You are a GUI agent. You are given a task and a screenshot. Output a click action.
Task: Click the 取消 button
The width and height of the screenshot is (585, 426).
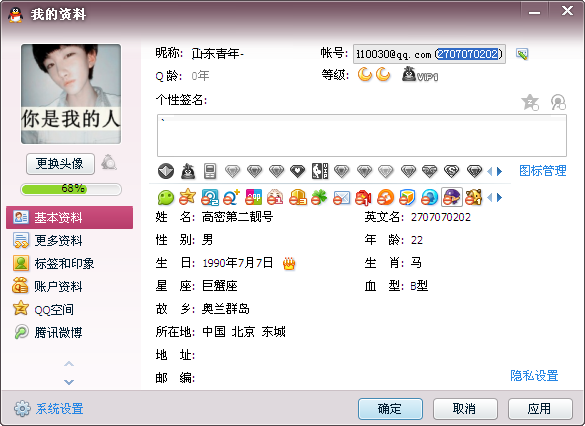tap(465, 409)
